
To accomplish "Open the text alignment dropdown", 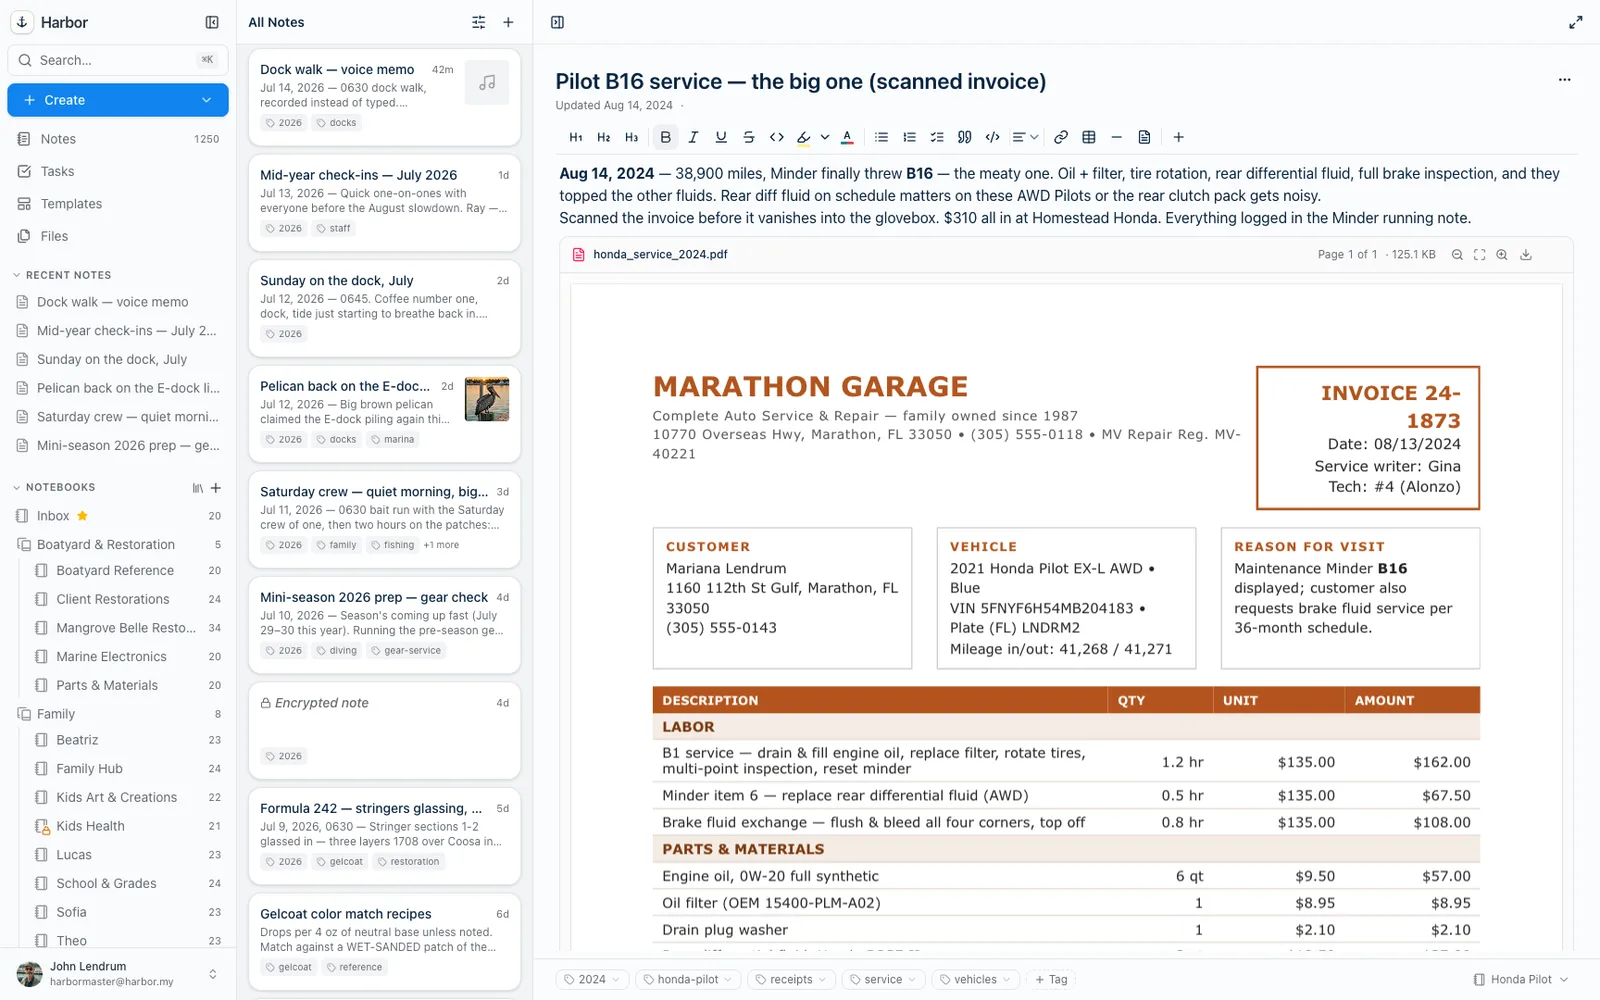I will coord(1025,137).
